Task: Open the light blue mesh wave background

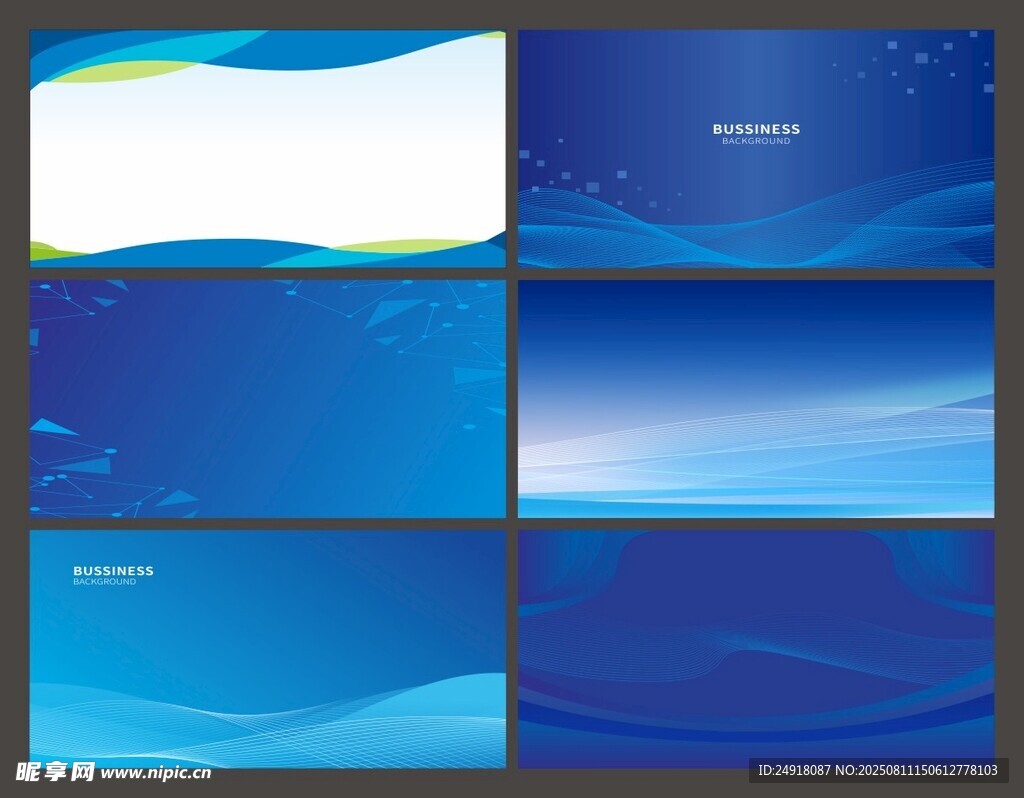Action: (x=267, y=648)
